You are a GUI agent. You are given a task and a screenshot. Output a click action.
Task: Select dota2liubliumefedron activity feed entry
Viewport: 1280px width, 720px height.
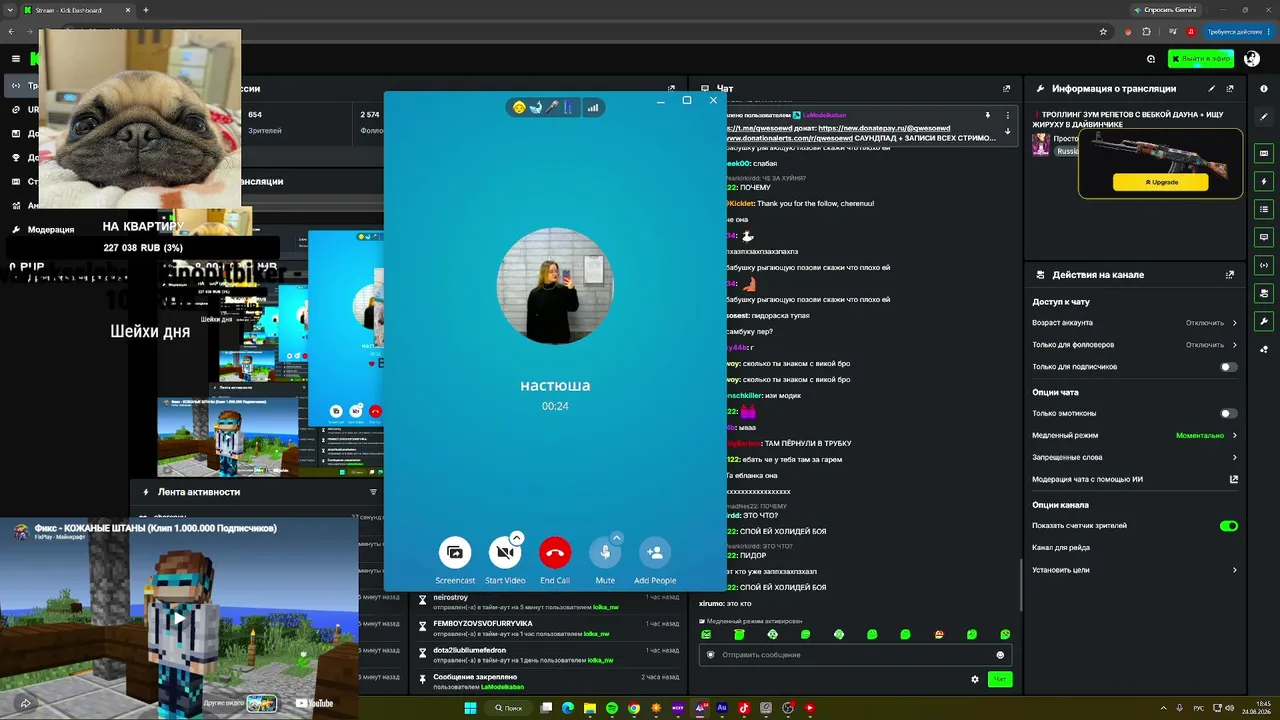pos(550,655)
